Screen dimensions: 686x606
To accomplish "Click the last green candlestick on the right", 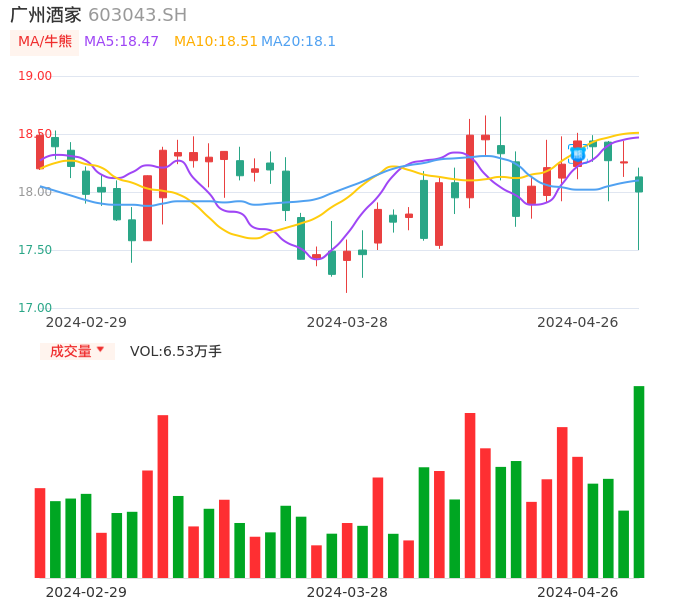I will coord(639,184).
